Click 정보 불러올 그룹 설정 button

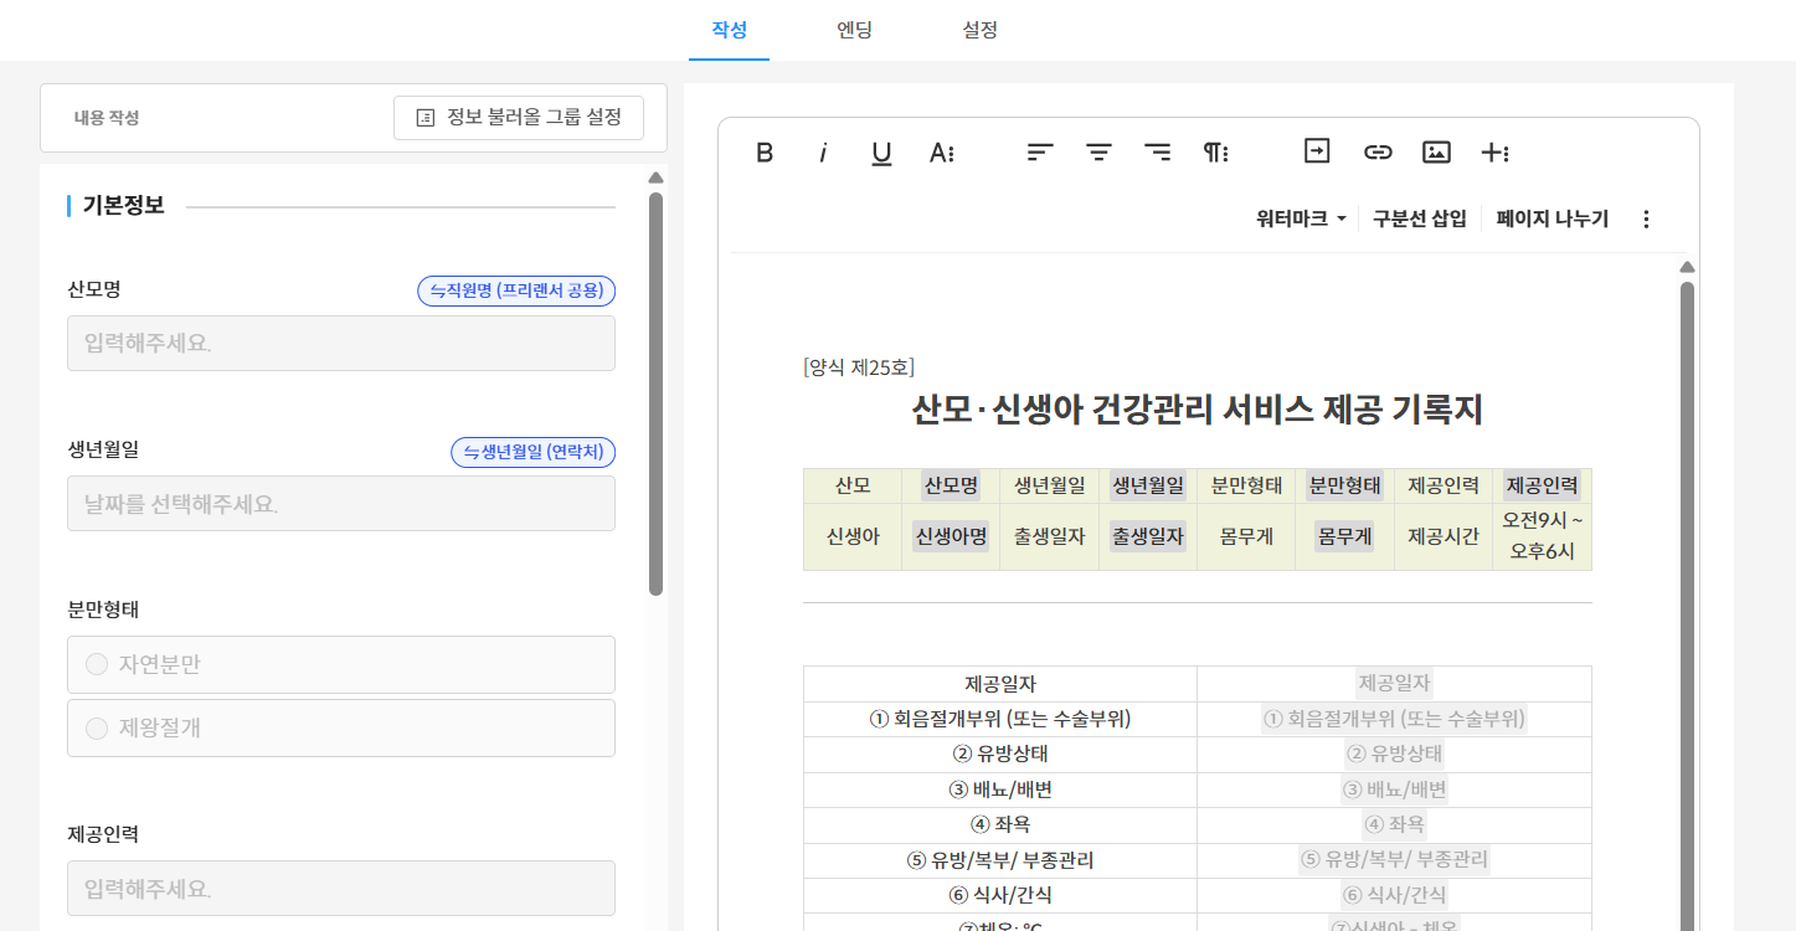click(x=518, y=118)
